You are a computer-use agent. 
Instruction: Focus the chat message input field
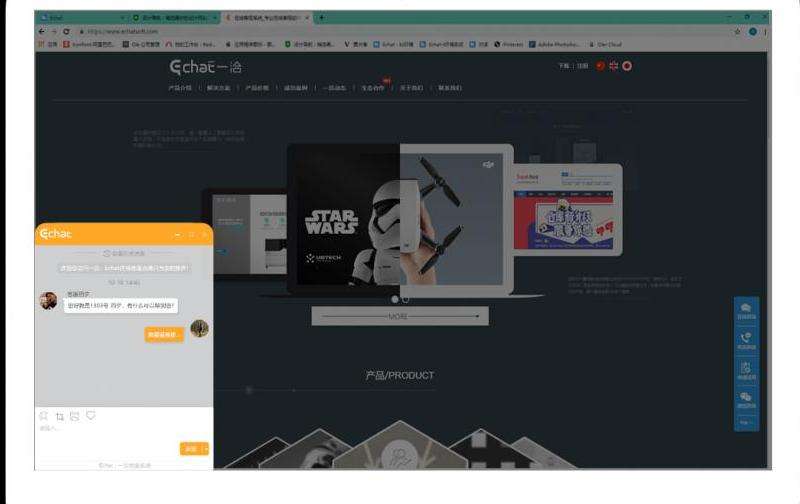click(x=124, y=433)
